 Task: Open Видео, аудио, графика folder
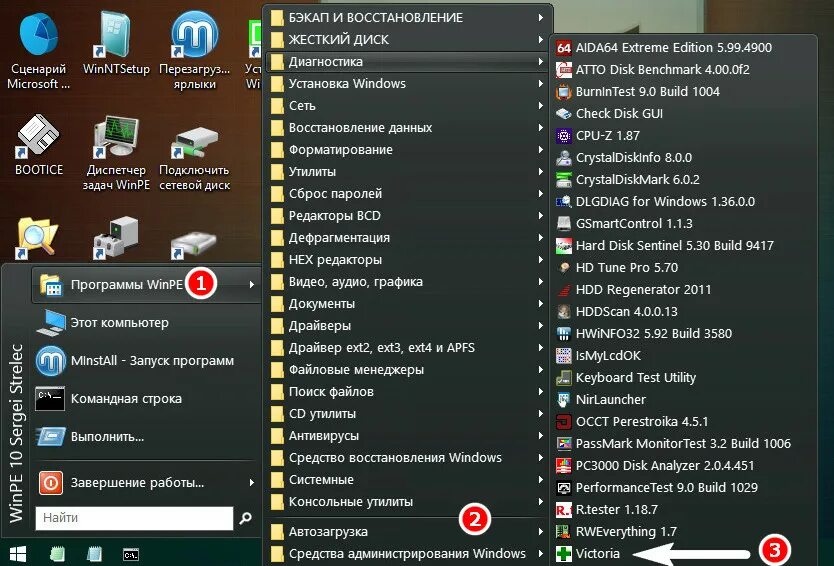[x=408, y=282]
